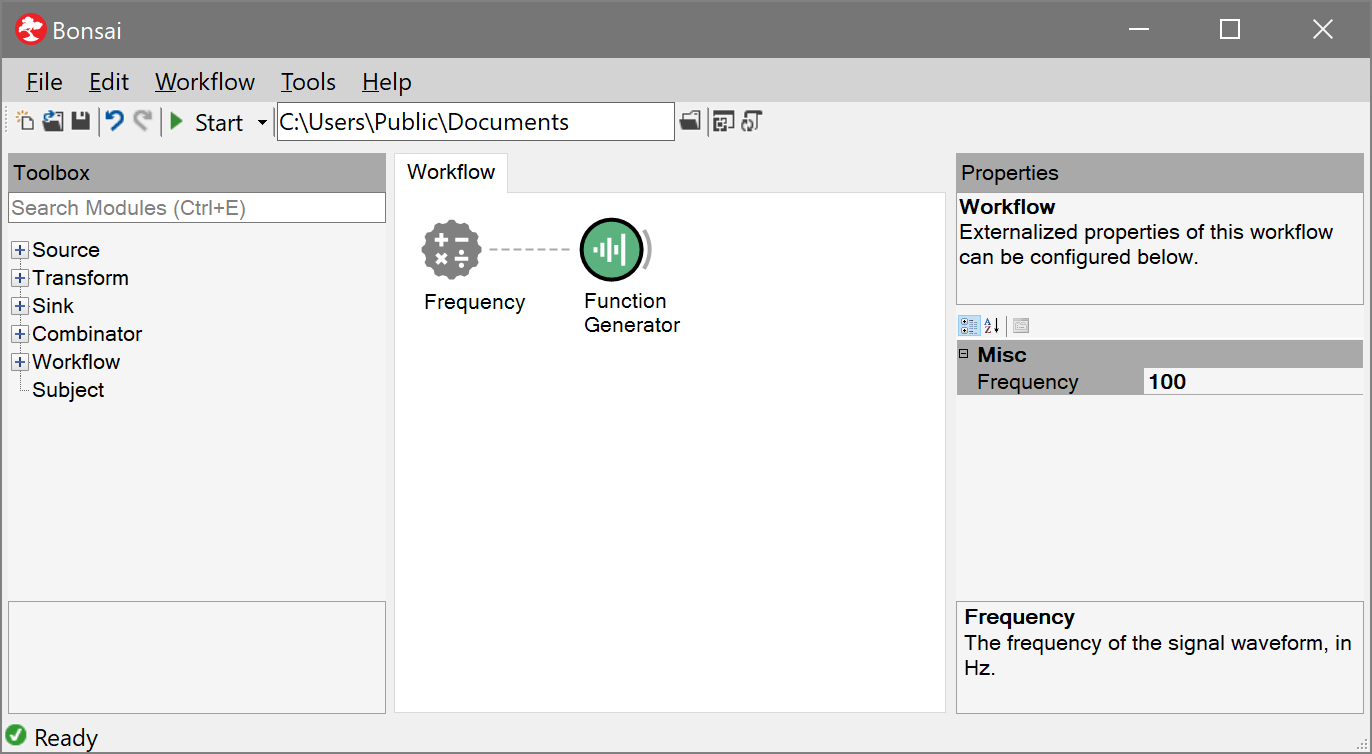1372x754 pixels.
Task: Open the Help menu
Action: click(387, 82)
